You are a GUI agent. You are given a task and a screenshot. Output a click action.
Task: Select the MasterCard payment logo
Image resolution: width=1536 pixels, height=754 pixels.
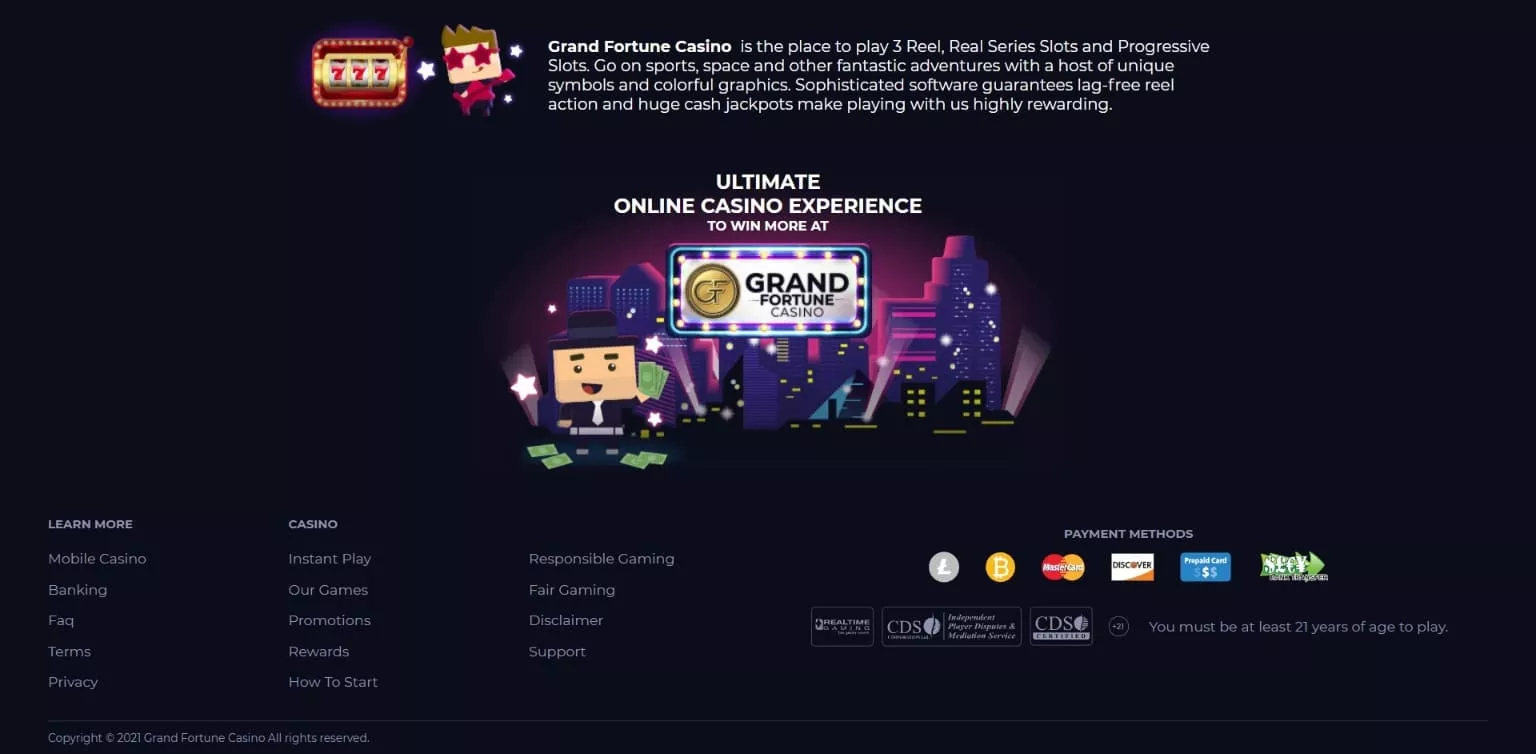(1063, 567)
